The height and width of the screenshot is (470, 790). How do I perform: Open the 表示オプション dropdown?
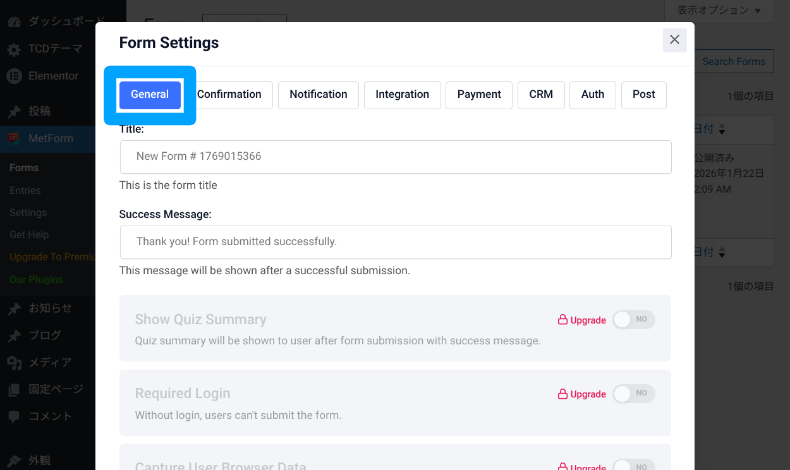(718, 10)
